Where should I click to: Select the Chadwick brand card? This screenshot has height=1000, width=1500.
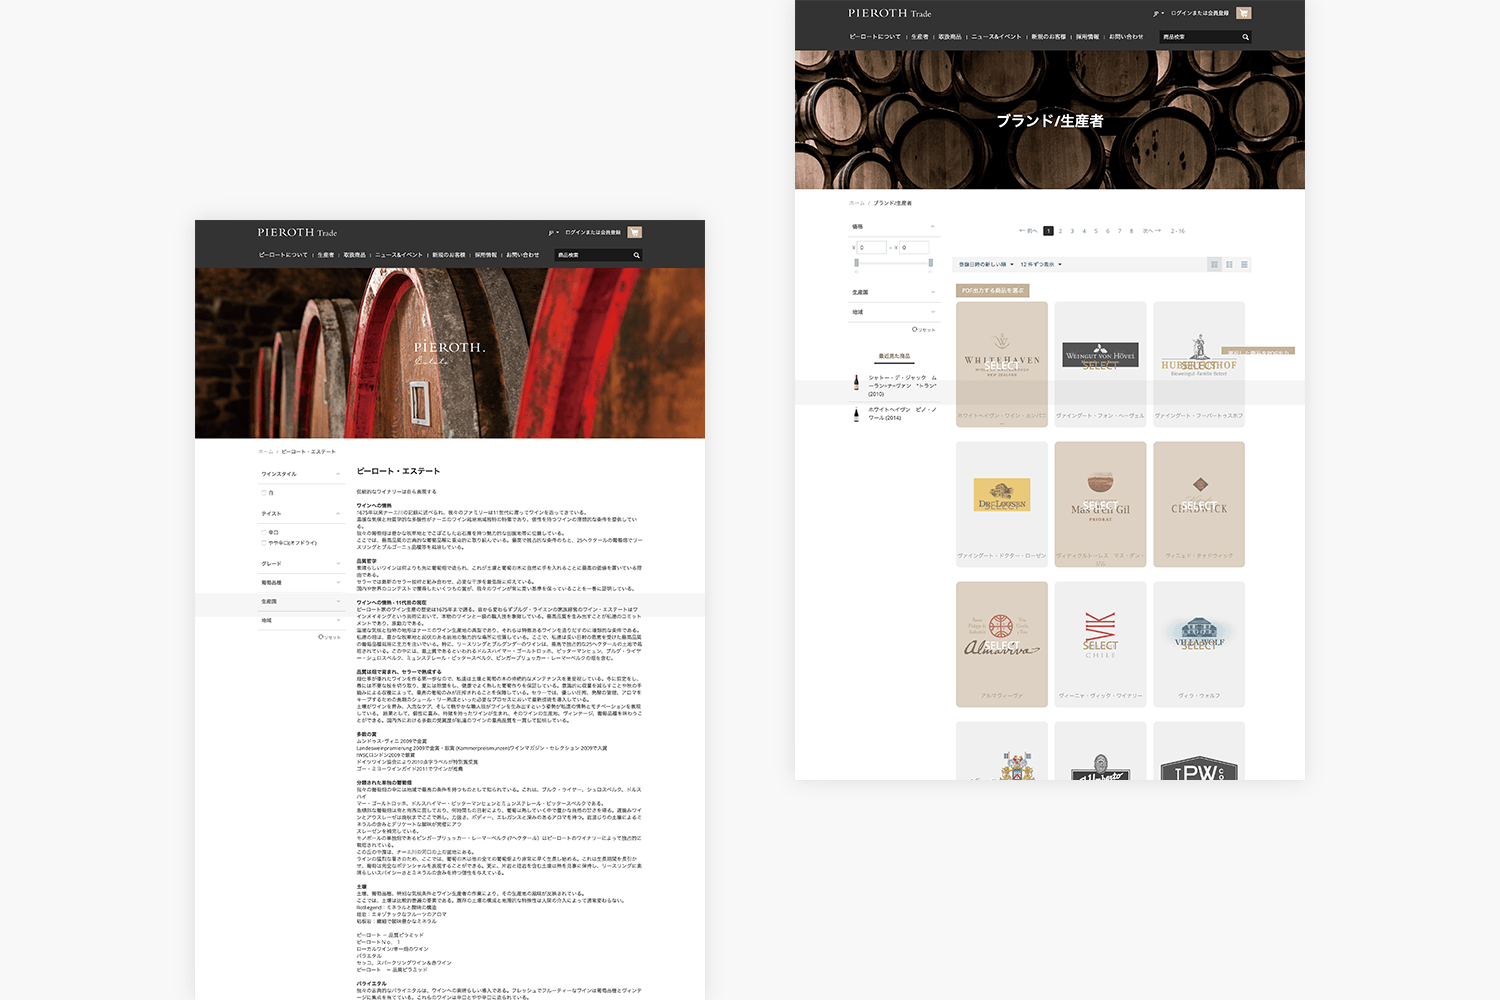tap(1199, 504)
